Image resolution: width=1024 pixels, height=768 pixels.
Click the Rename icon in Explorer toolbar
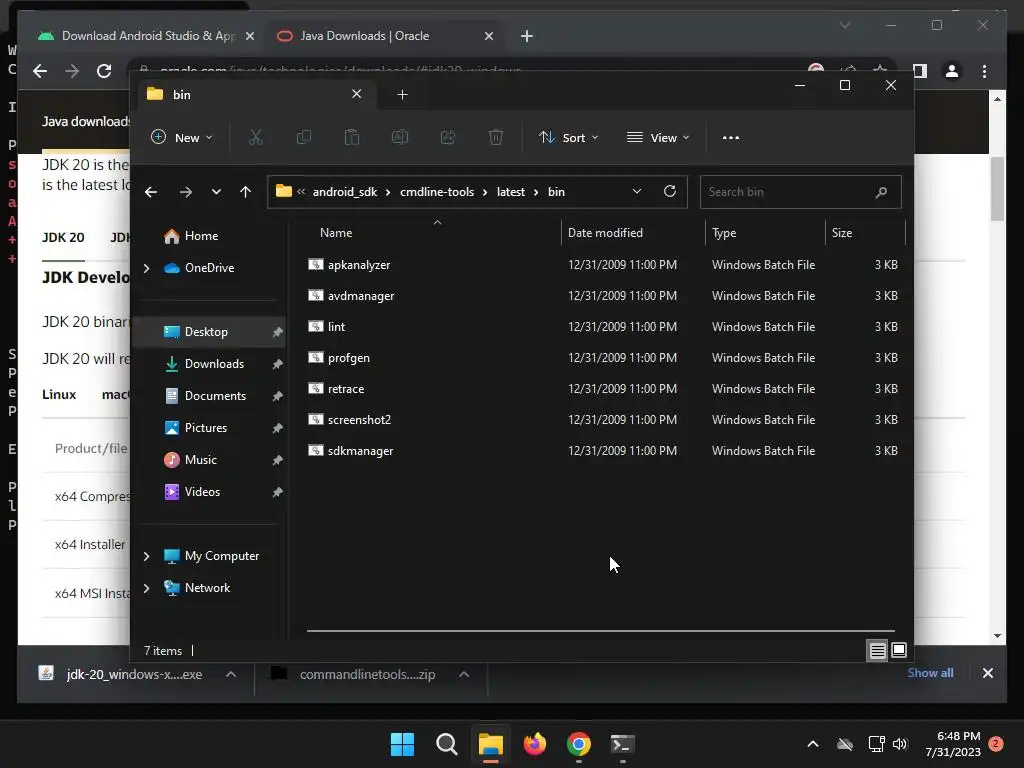(400, 137)
